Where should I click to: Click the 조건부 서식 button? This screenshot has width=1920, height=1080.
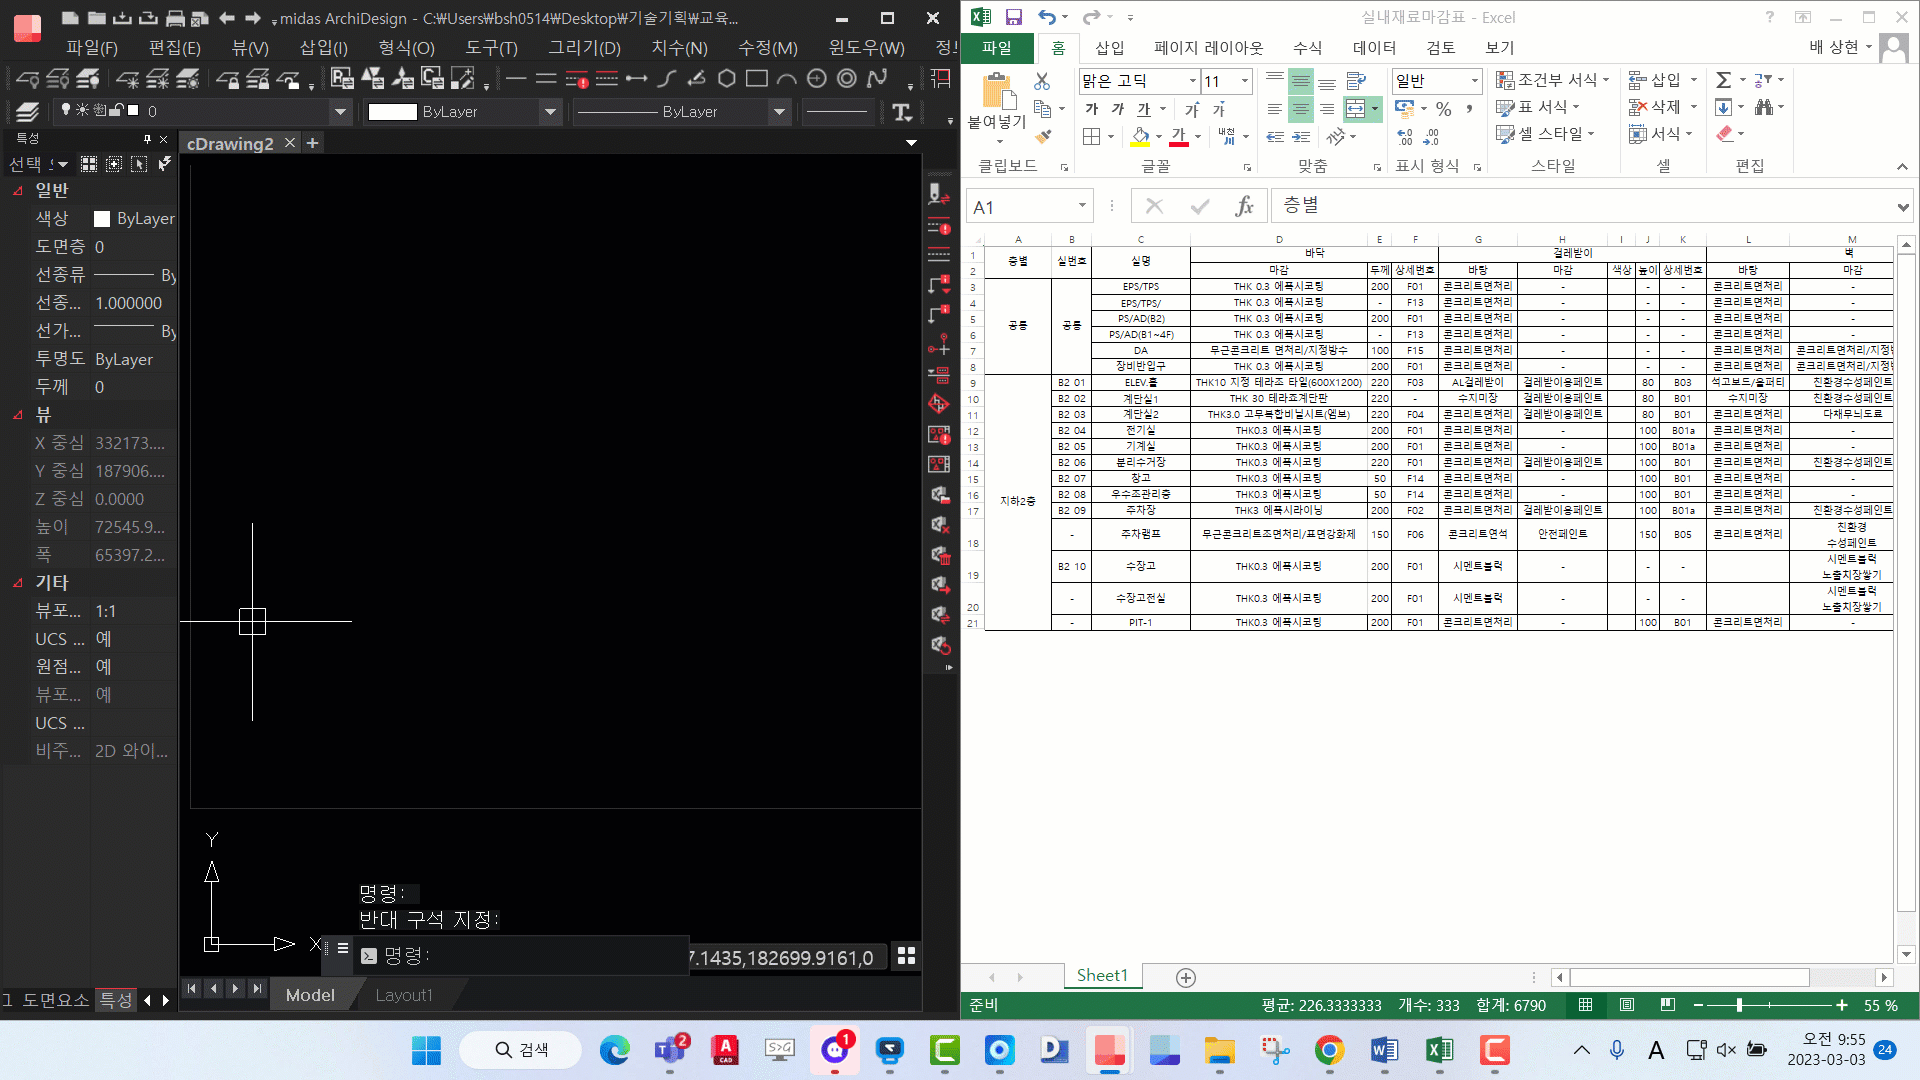[x=1552, y=80]
